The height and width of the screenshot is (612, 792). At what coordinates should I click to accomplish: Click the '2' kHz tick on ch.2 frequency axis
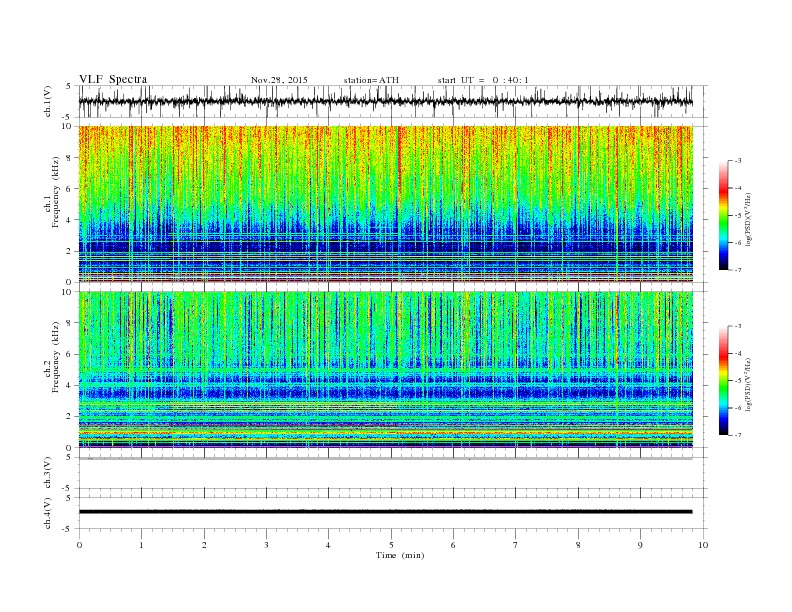(x=69, y=417)
